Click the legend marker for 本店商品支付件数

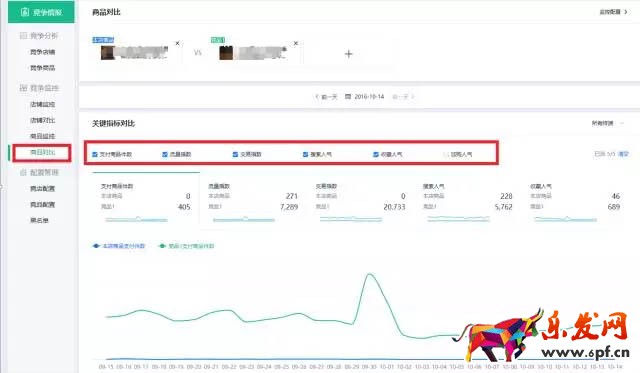(96, 246)
